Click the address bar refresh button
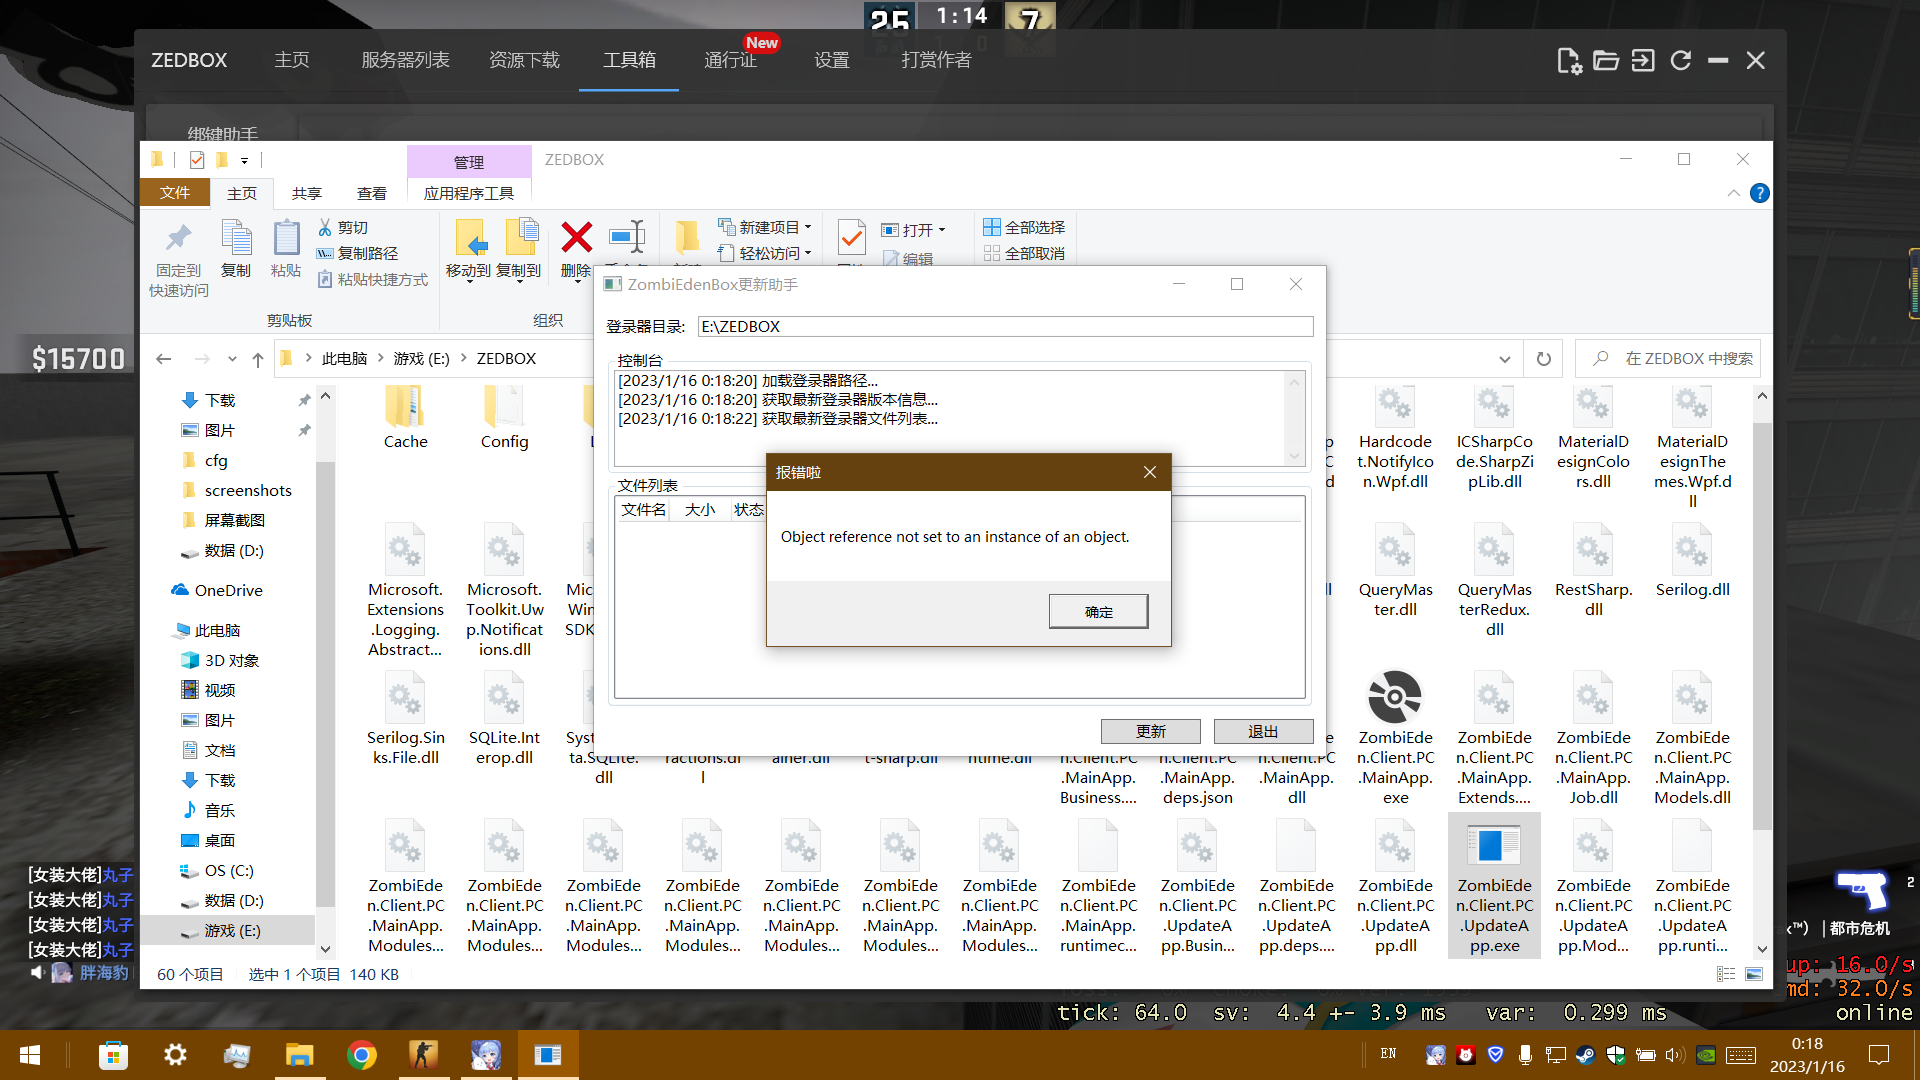This screenshot has width=1920, height=1080. (1544, 359)
